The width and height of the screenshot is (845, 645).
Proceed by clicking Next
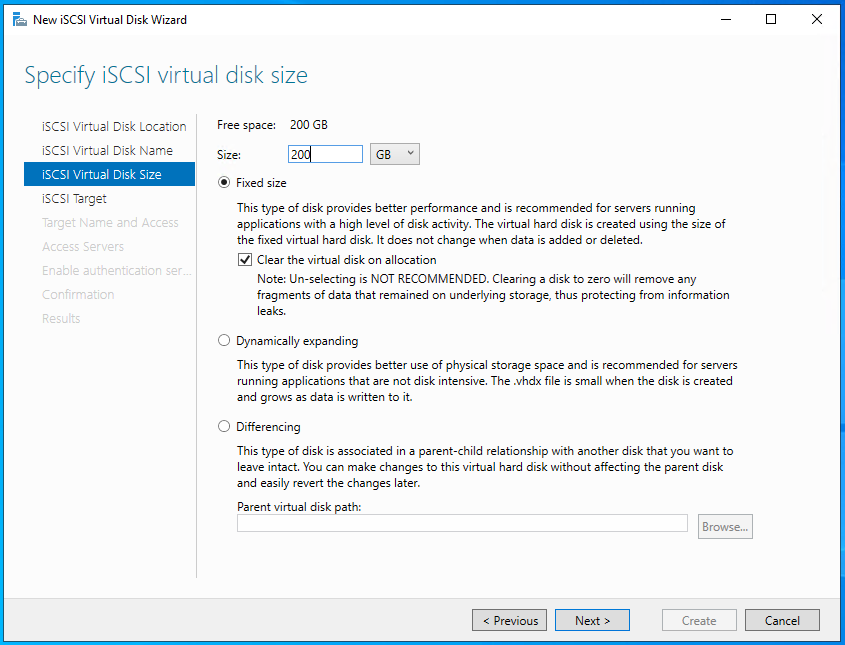tap(592, 620)
